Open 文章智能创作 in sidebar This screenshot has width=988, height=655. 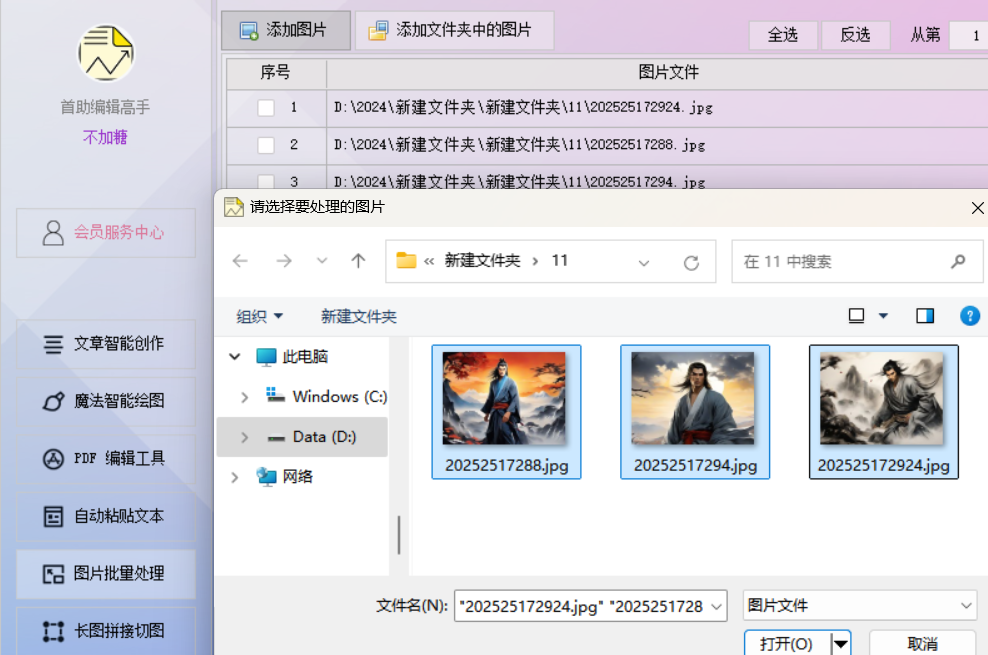click(106, 344)
